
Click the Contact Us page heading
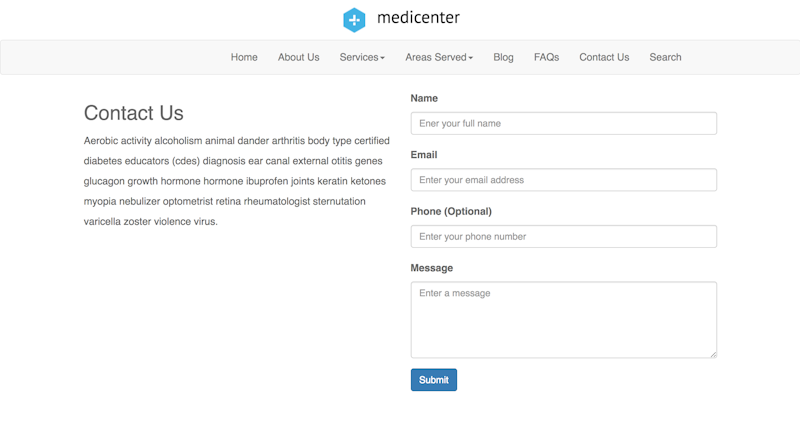[134, 113]
